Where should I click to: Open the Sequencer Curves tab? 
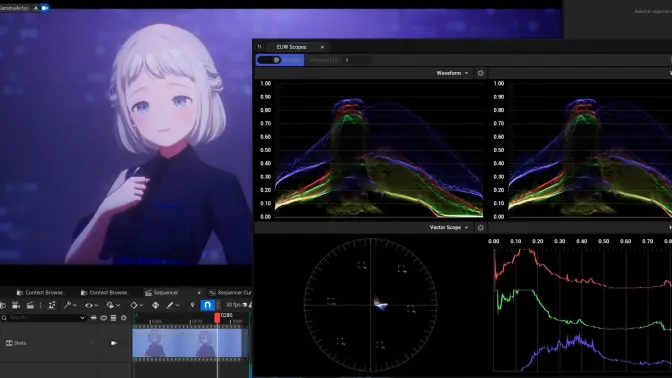coord(230,293)
